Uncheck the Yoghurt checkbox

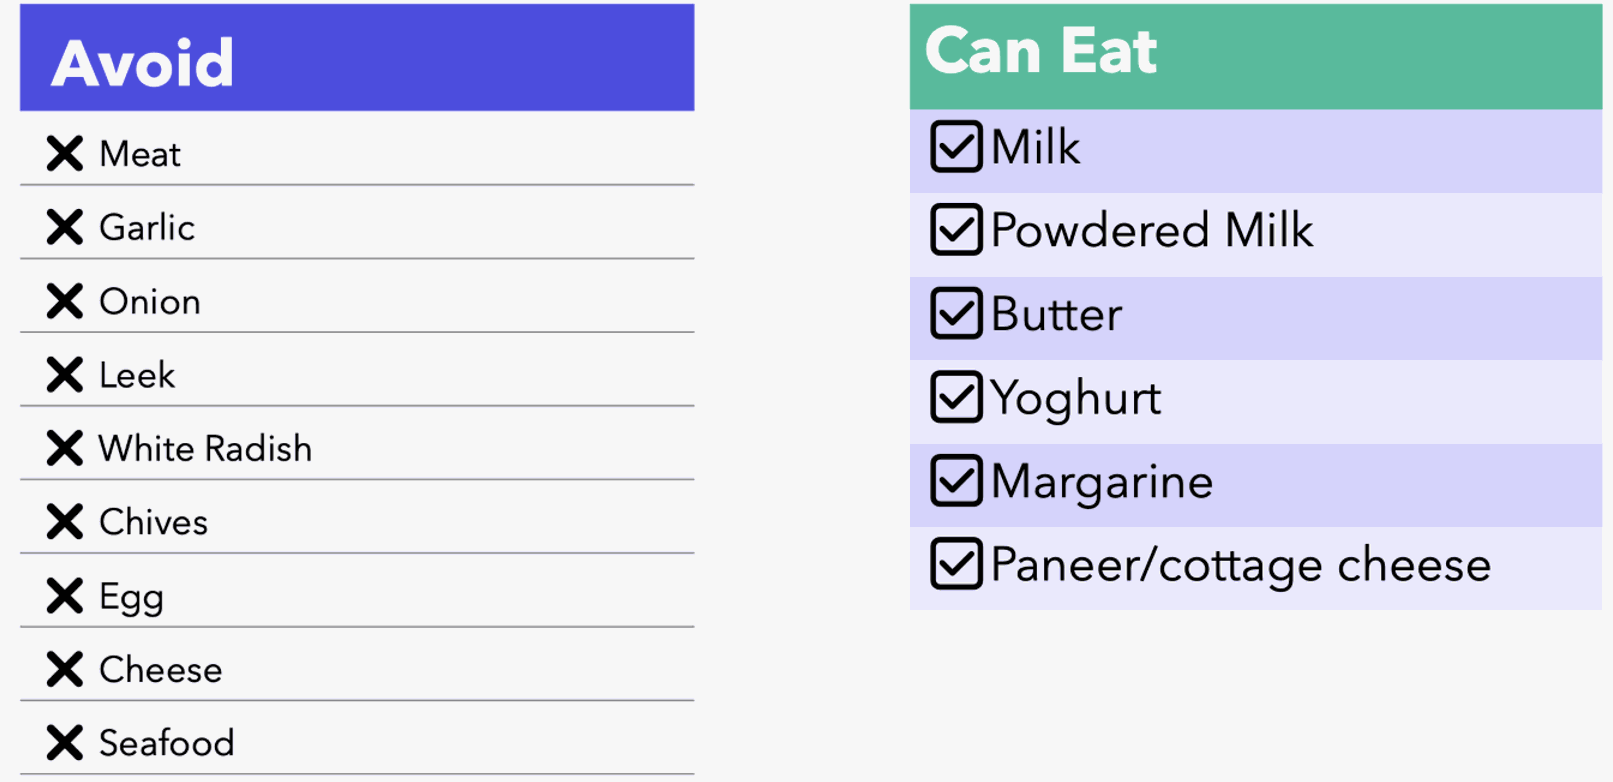(956, 398)
